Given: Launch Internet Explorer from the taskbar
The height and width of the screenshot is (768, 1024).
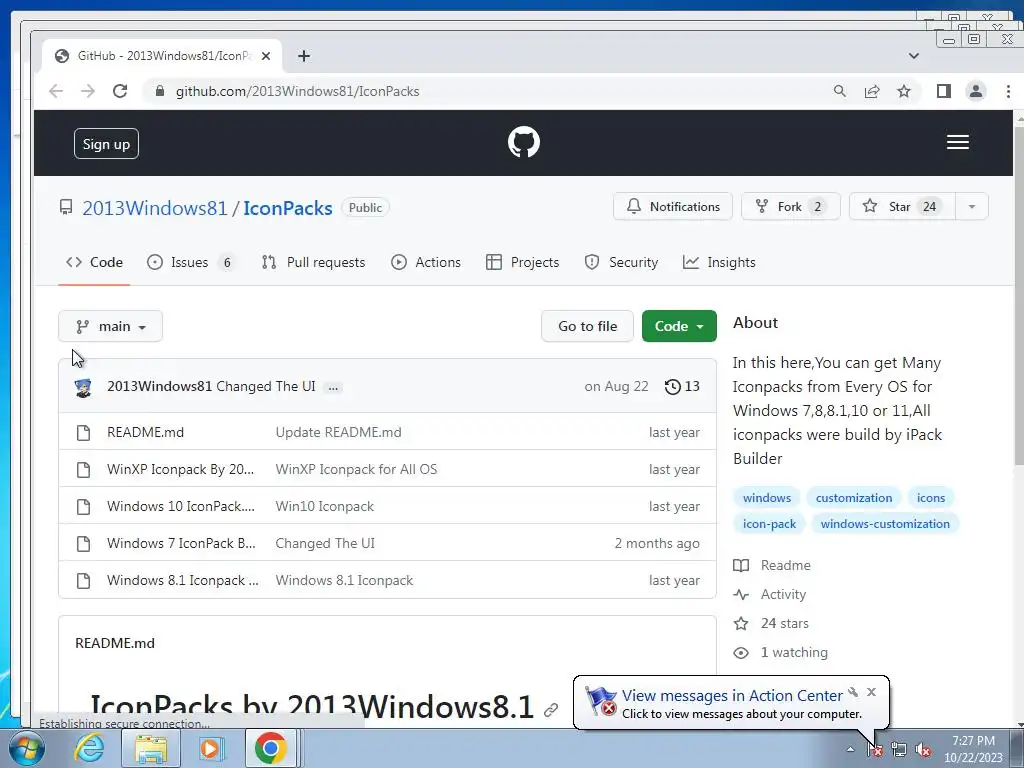Looking at the screenshot, I should [x=89, y=748].
